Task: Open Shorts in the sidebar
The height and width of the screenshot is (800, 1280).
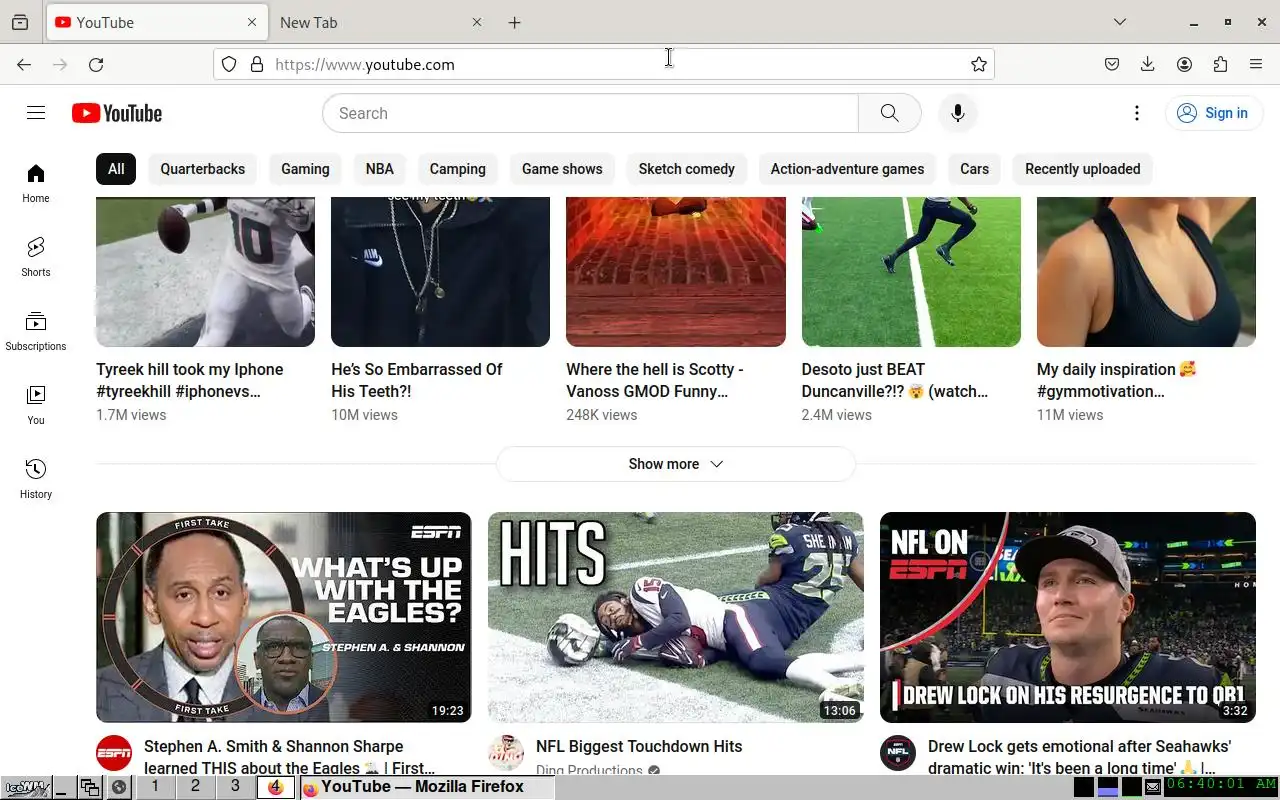Action: (36, 257)
